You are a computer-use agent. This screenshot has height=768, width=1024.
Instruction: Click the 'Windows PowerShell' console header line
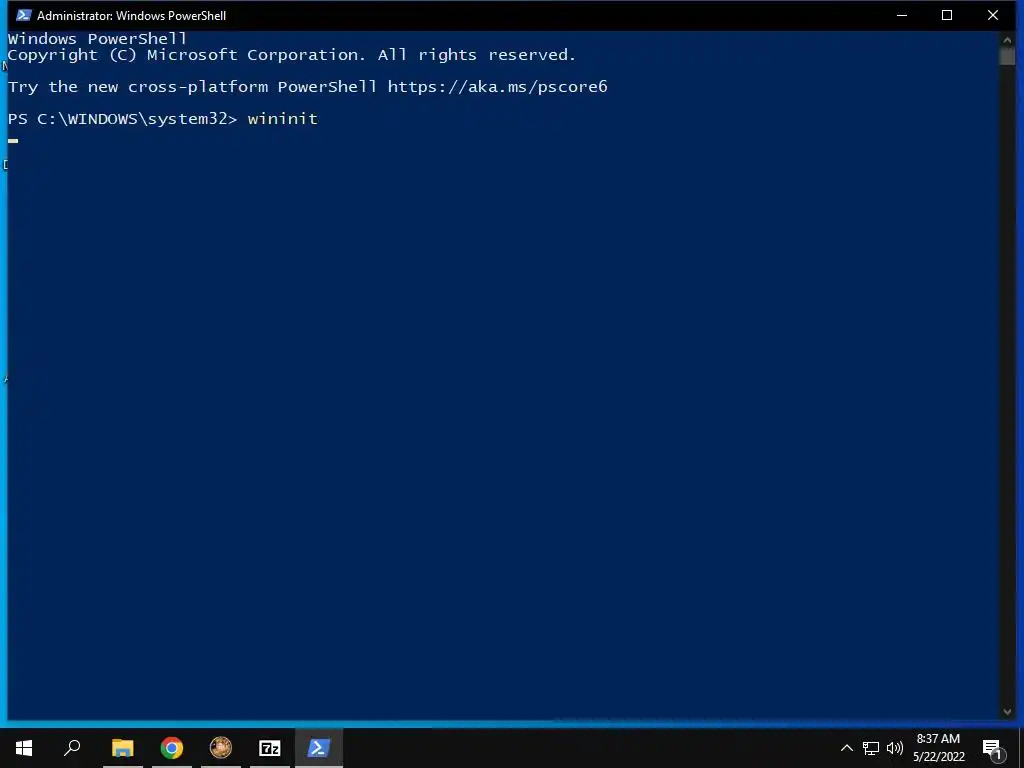[97, 39]
